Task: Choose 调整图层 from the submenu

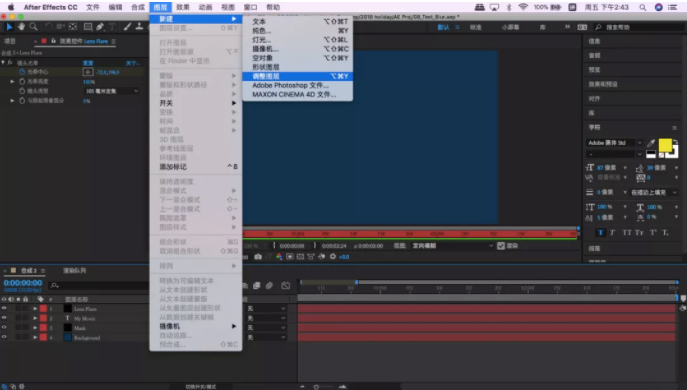Action: pos(297,76)
